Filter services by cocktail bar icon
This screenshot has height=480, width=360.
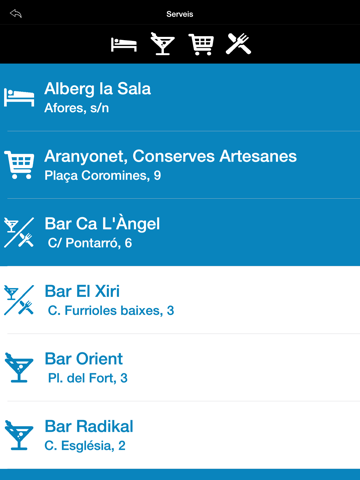(162, 44)
